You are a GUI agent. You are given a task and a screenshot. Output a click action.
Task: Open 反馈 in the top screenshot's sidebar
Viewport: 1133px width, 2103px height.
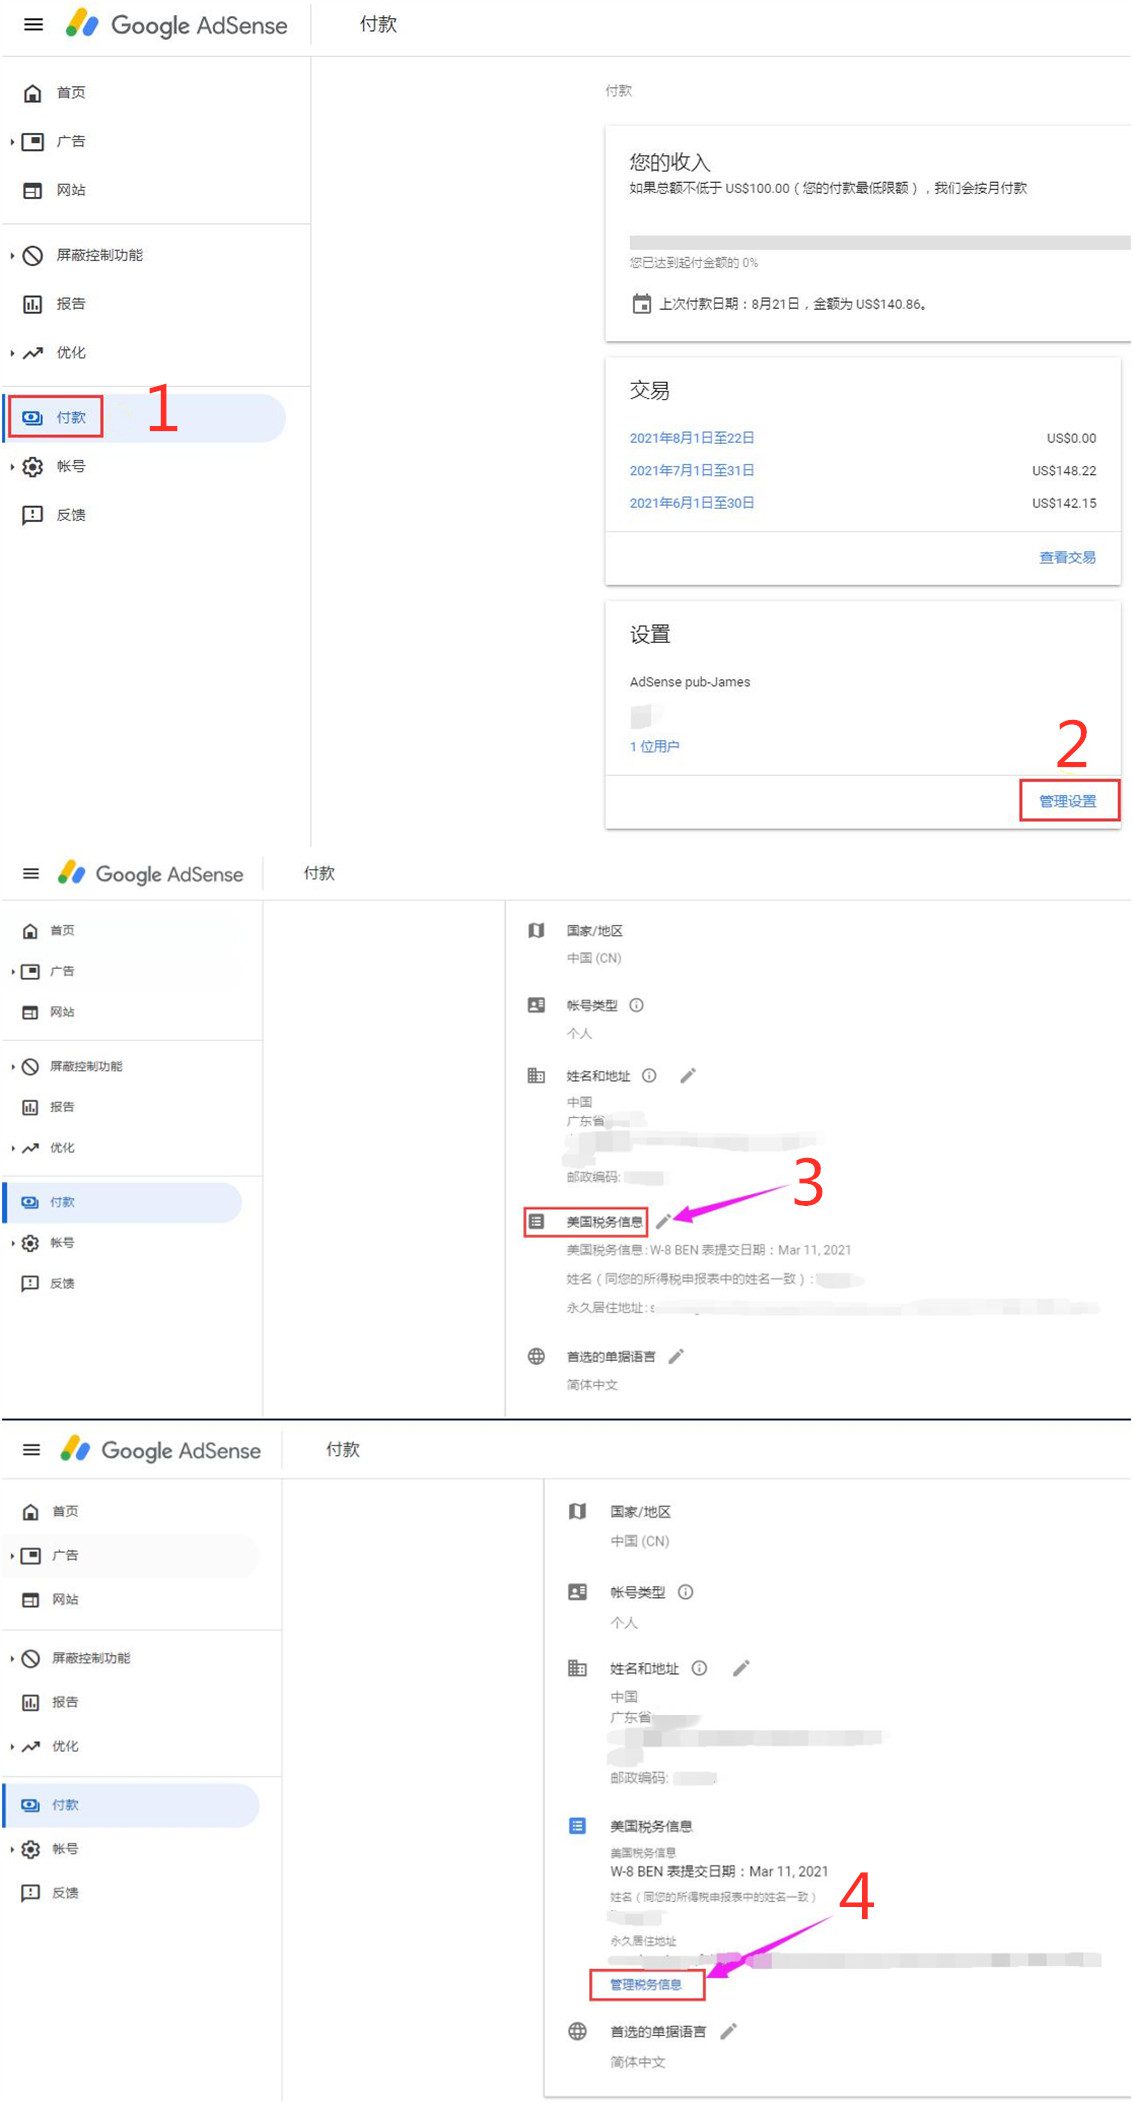tap(70, 515)
